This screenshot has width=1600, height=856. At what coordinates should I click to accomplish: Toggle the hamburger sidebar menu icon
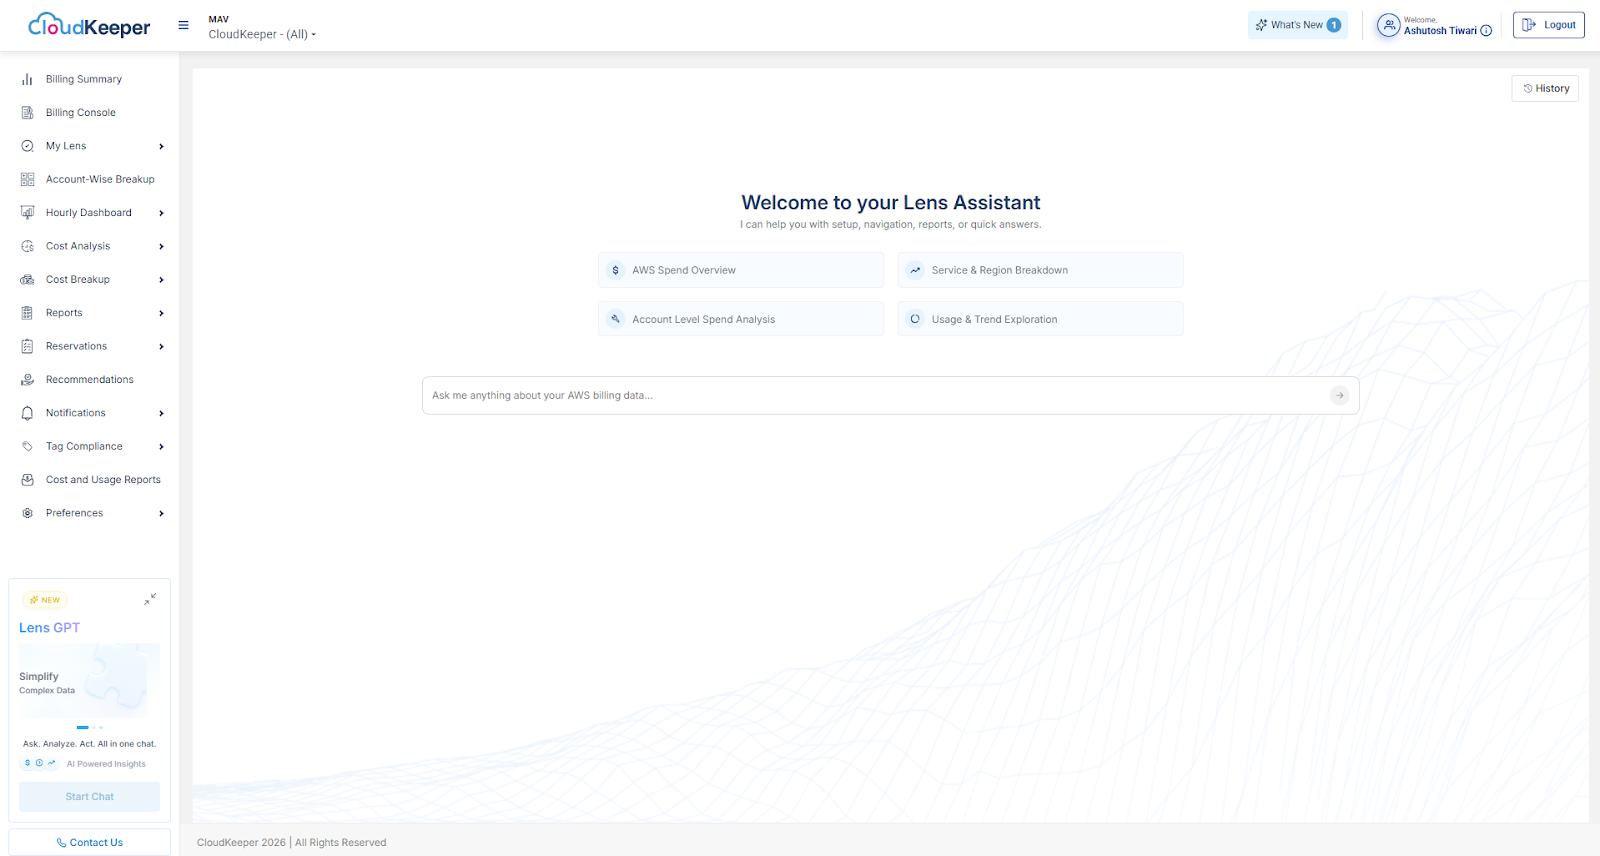(183, 25)
